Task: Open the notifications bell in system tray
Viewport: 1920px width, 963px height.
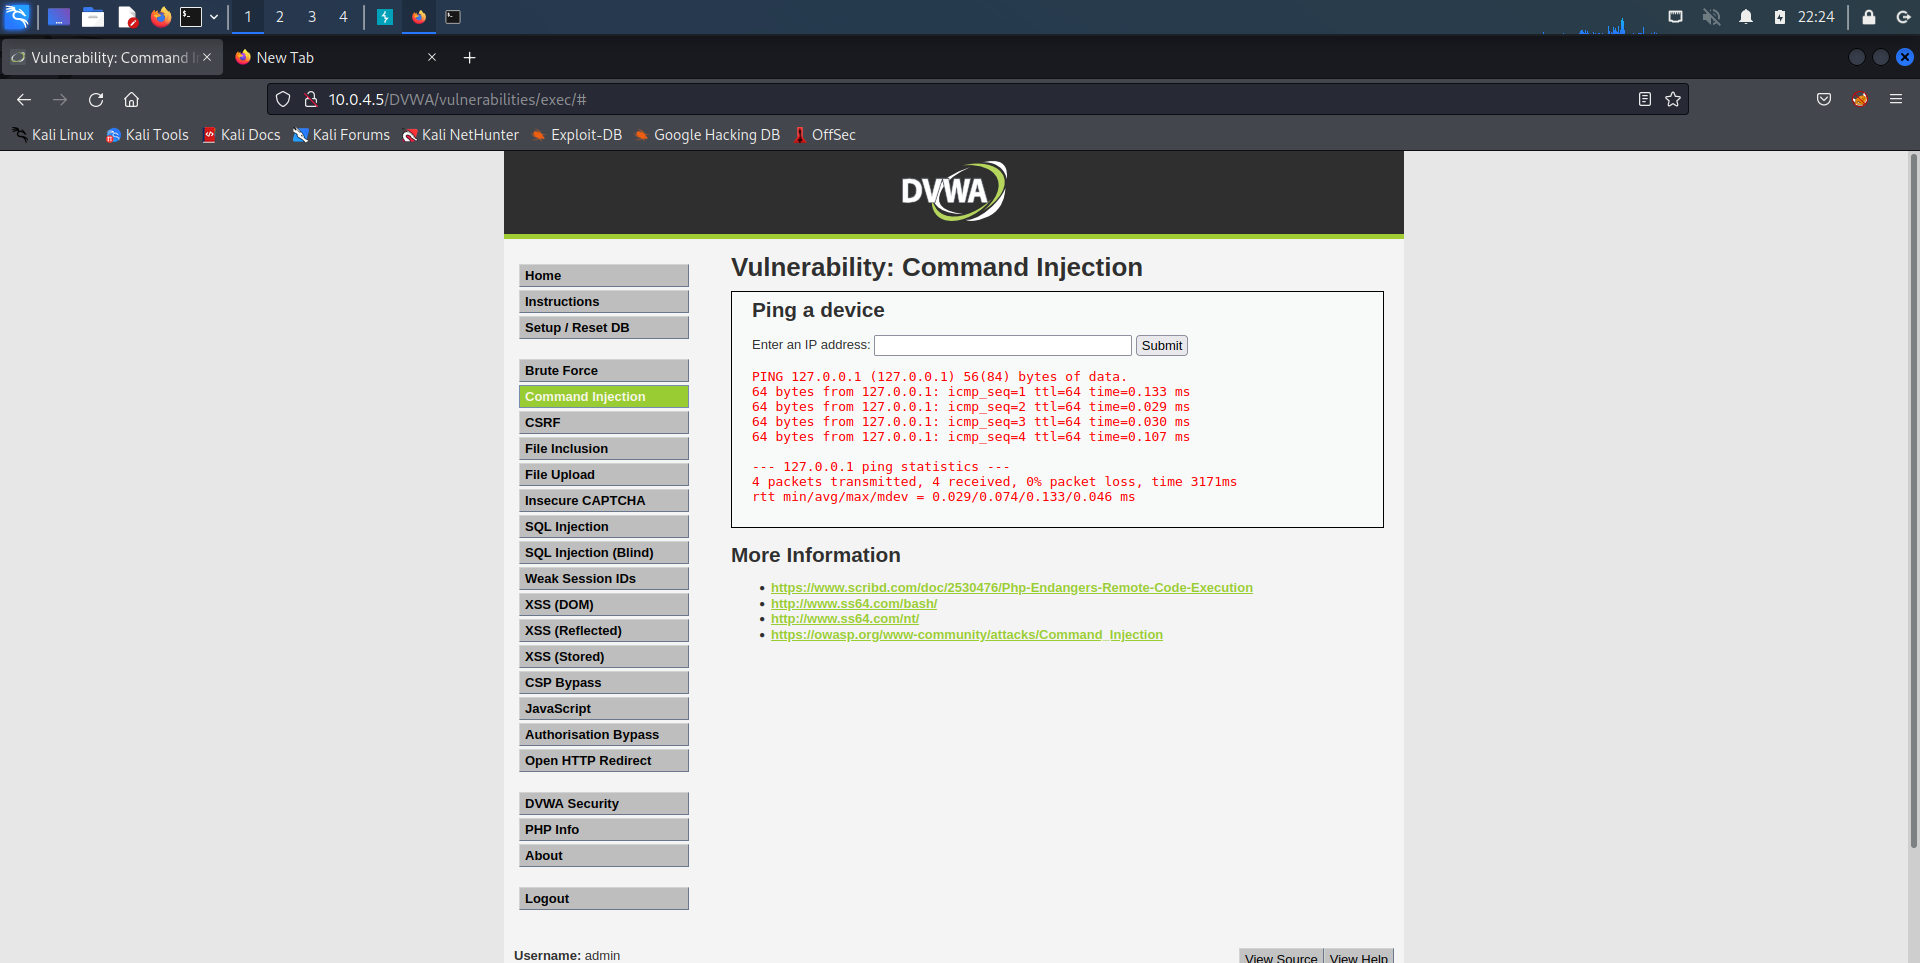Action: (1746, 17)
